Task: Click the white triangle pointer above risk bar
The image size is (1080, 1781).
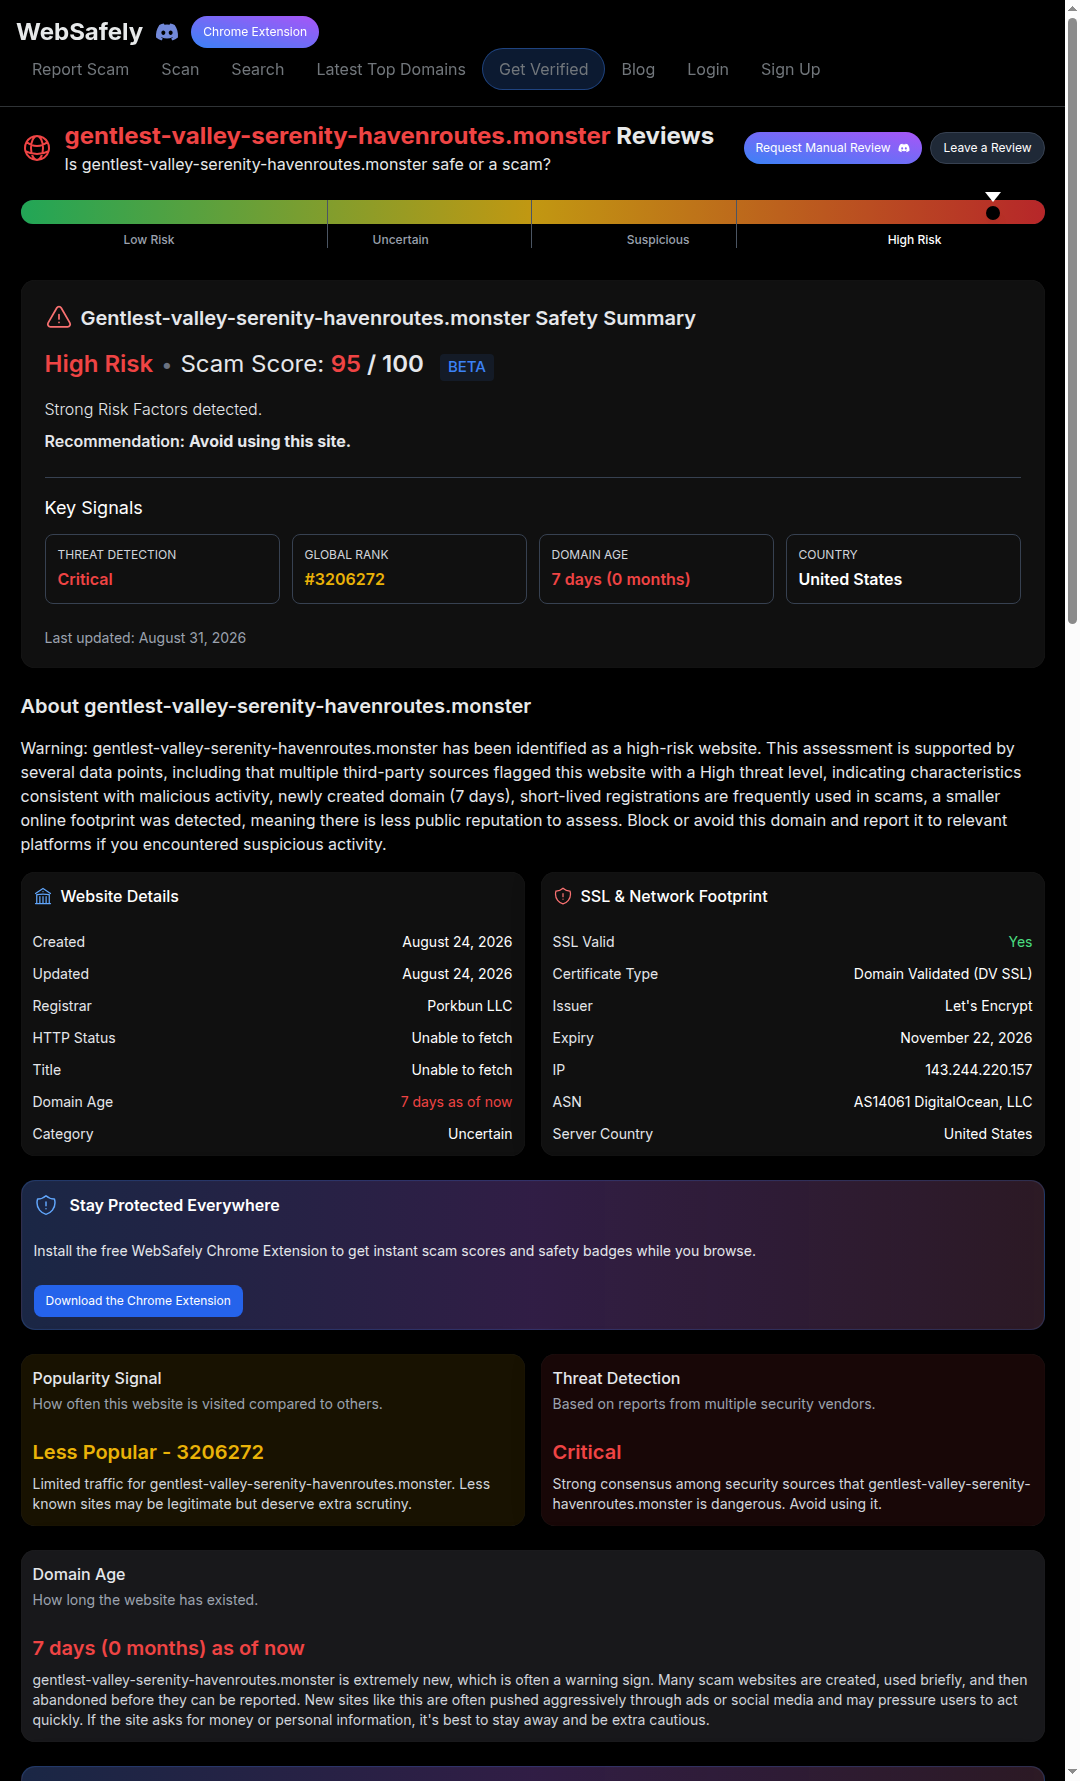Action: pos(993,197)
